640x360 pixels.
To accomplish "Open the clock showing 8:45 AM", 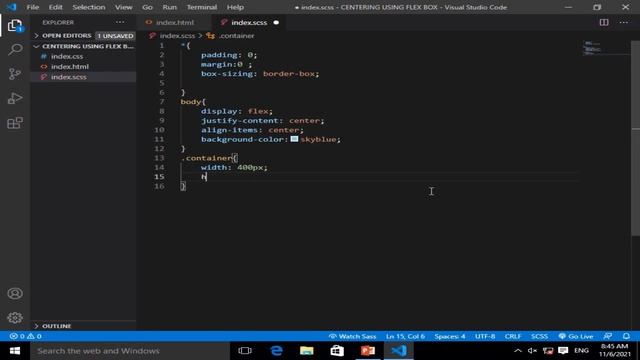I will [614, 351].
